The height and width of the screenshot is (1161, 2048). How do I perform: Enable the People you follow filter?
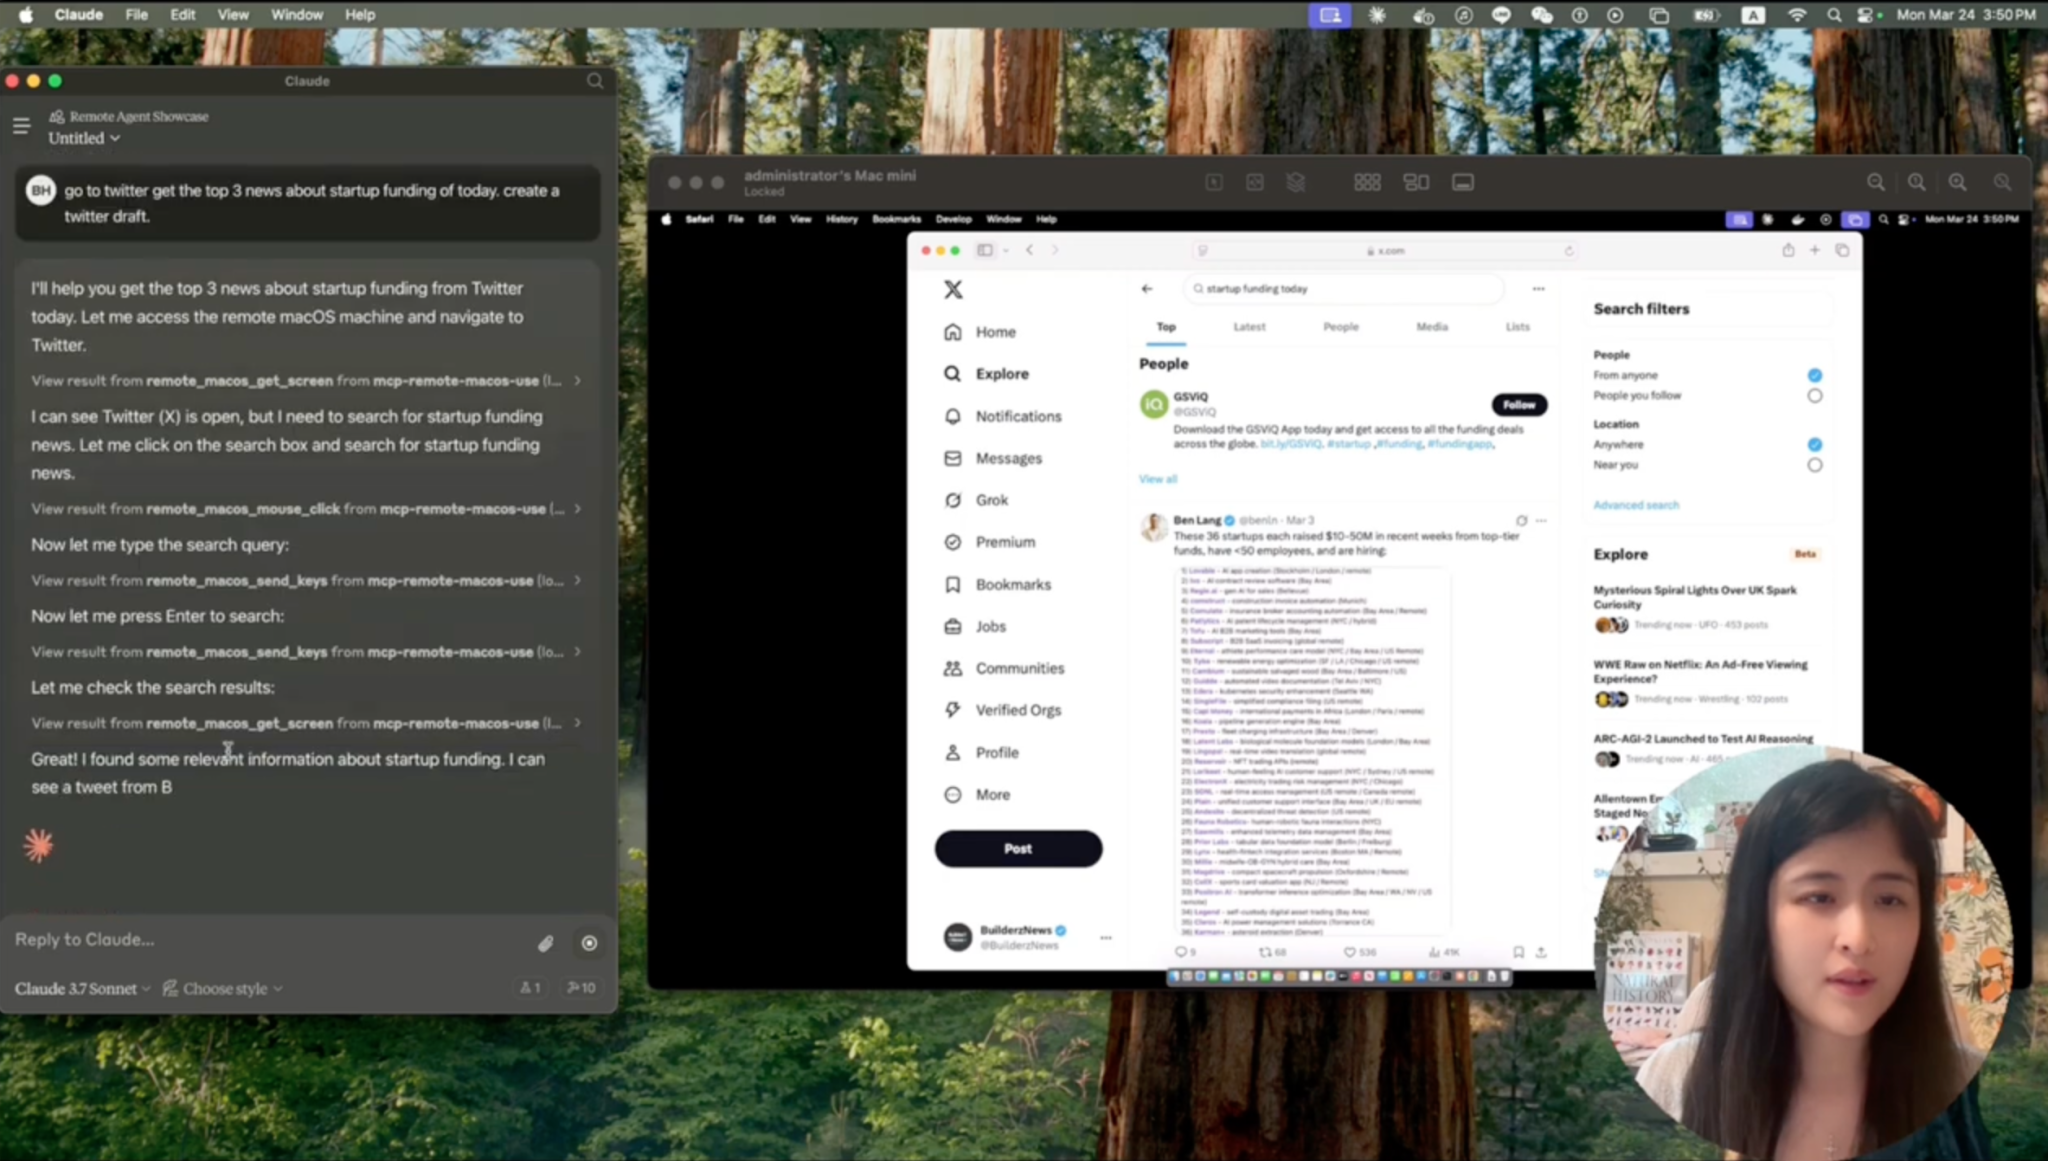pyautogui.click(x=1815, y=395)
